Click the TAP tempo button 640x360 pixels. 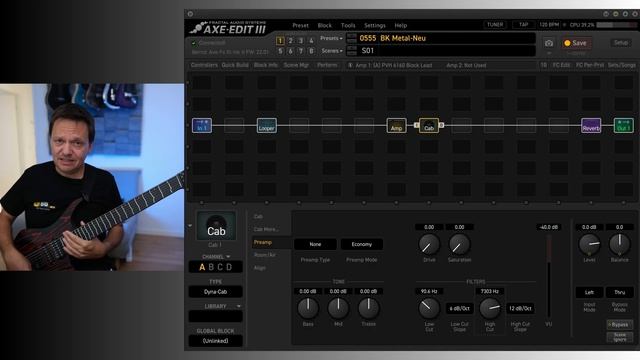coord(524,24)
